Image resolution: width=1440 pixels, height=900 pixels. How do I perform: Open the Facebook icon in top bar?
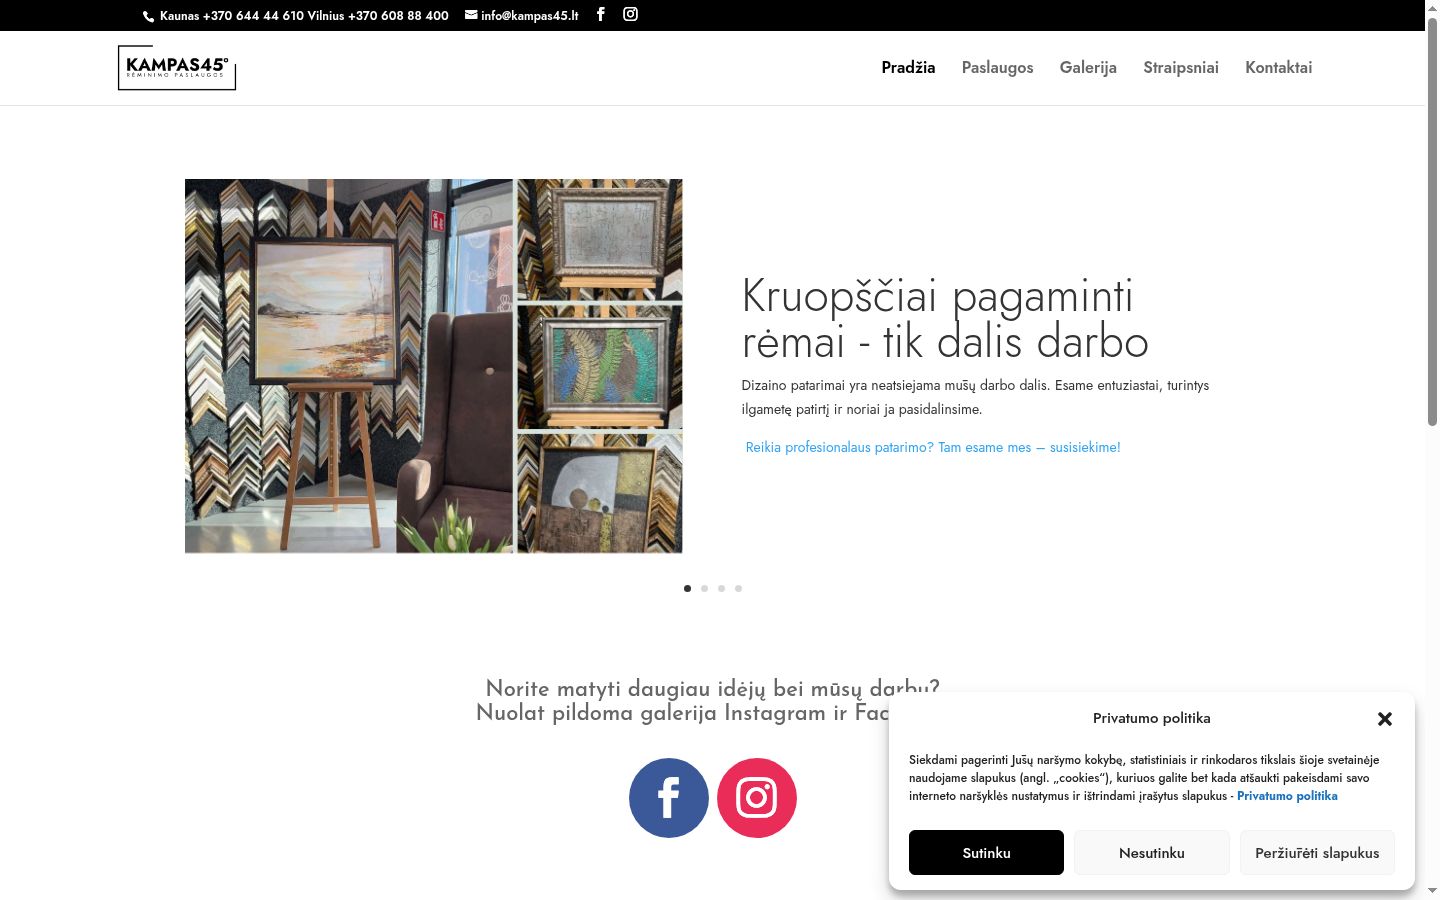(600, 14)
